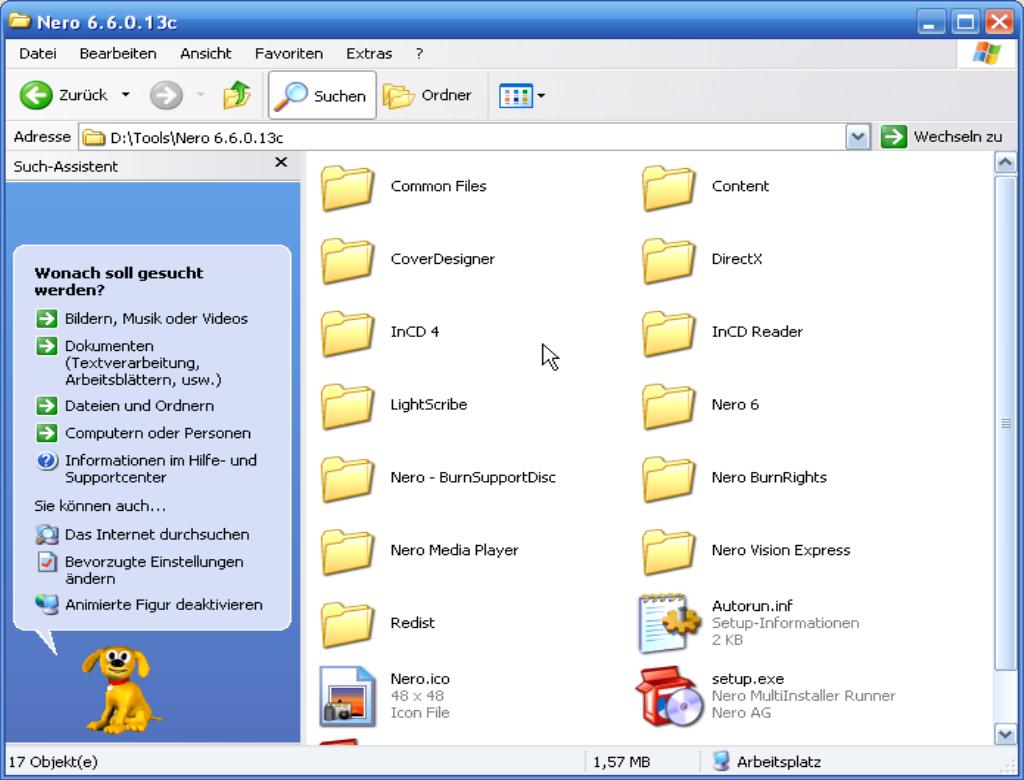Open the Bearbeiten menu
The width and height of the screenshot is (1024, 780).
pyautogui.click(x=118, y=54)
